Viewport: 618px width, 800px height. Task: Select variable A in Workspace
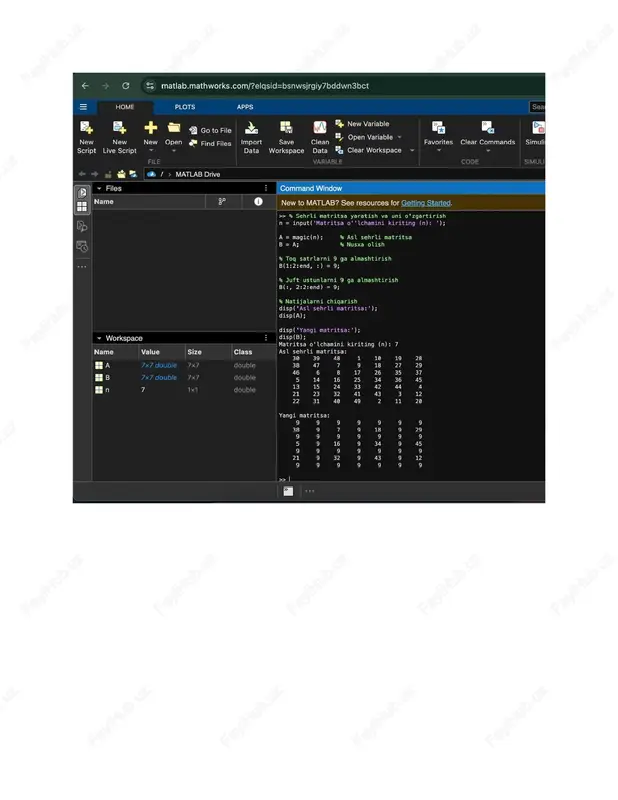(184, 365)
